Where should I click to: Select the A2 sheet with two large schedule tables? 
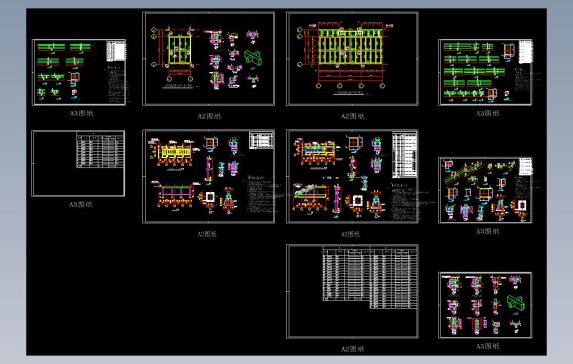352,291
